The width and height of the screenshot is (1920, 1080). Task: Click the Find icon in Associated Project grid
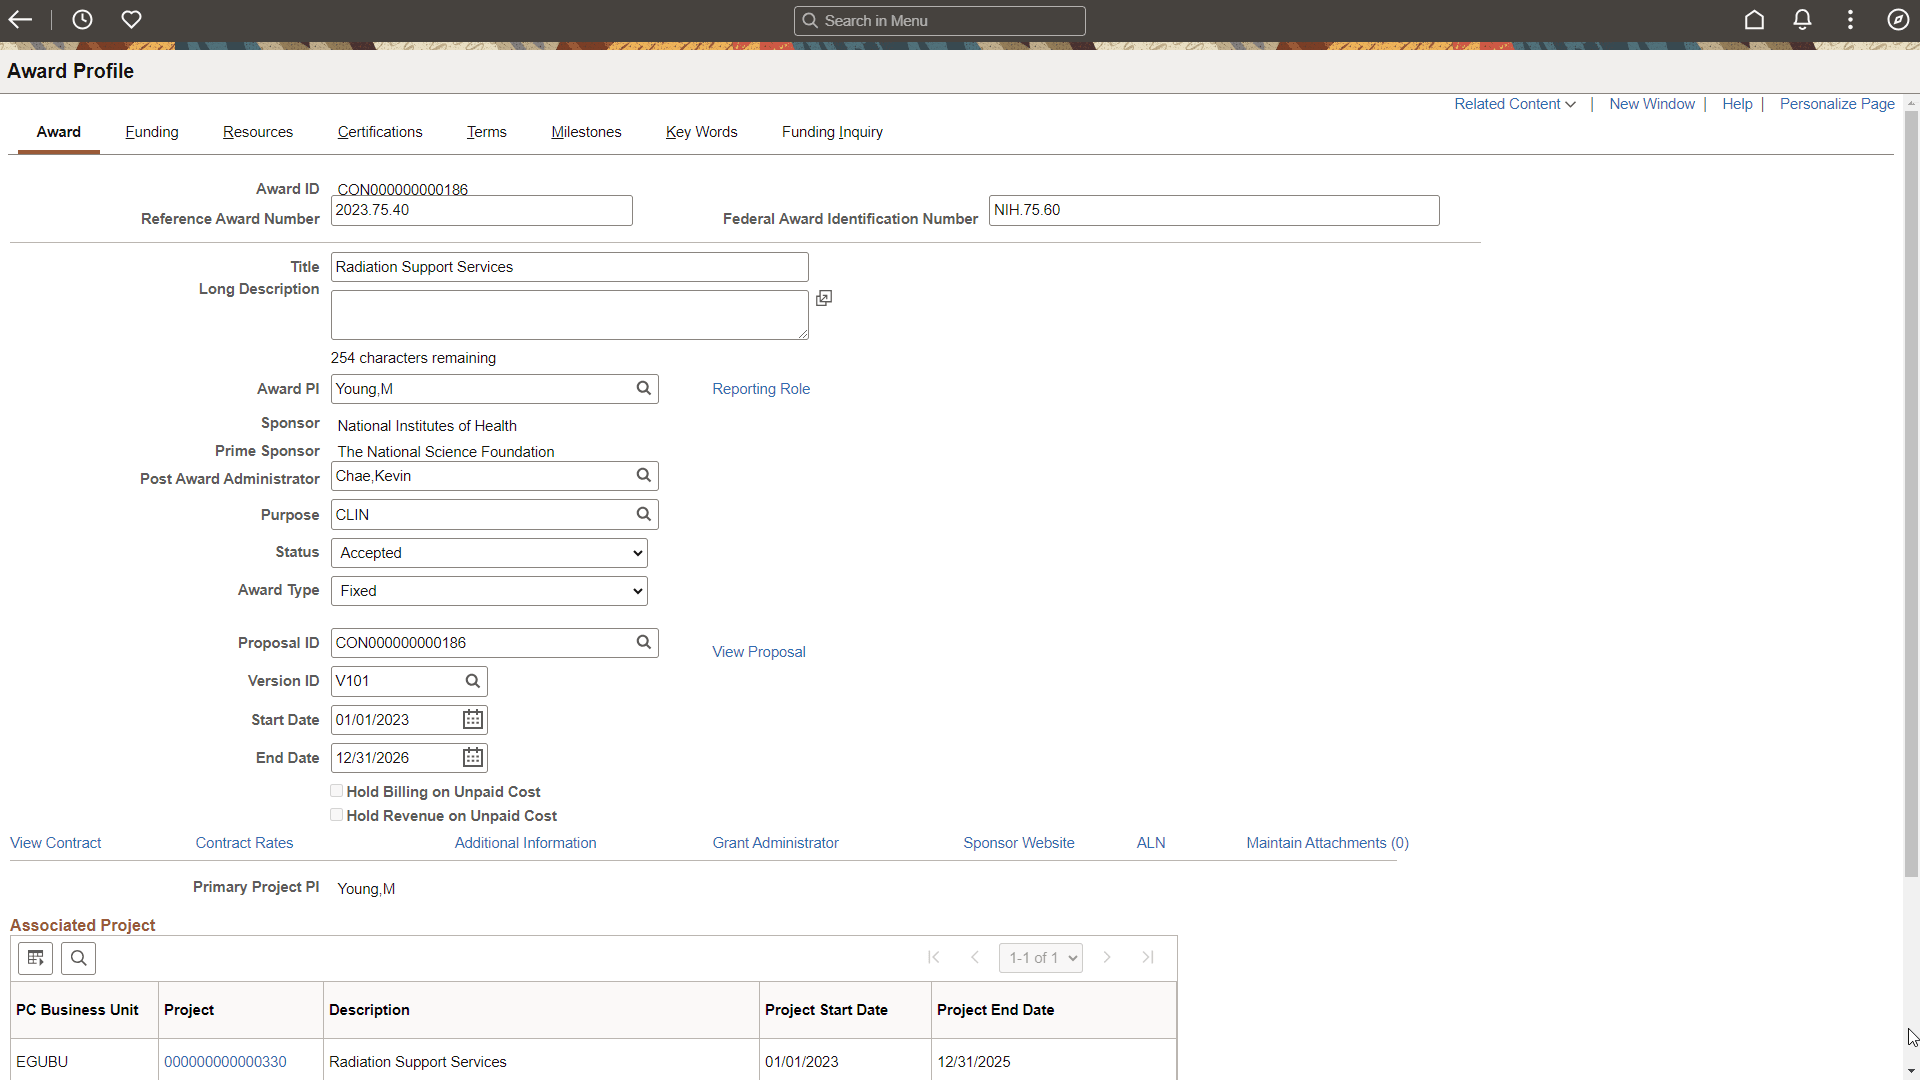pos(78,957)
